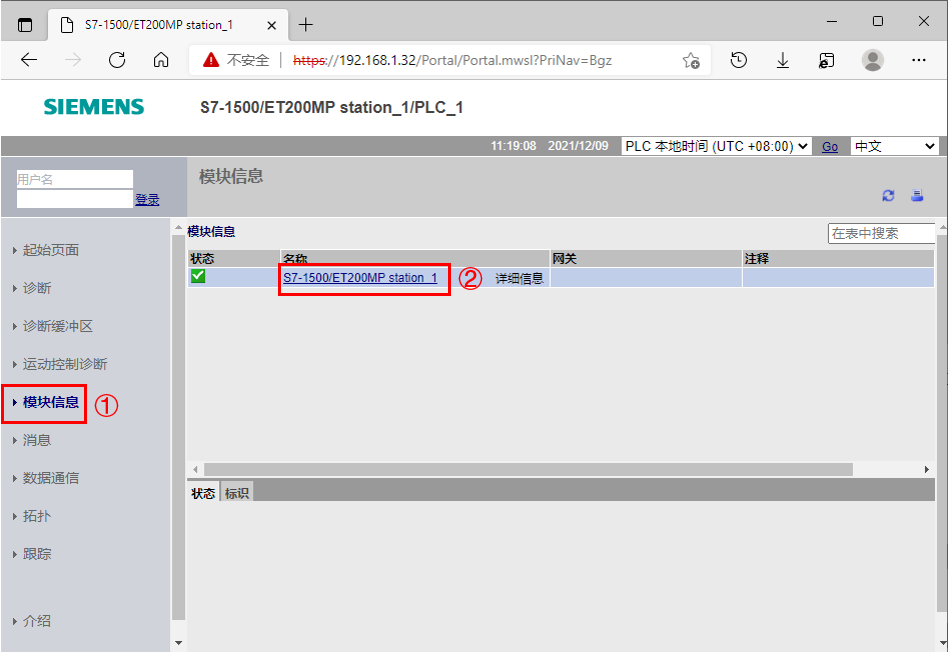Click the sidebar scroll down arrow
The width and height of the screenshot is (948, 652).
click(178, 642)
